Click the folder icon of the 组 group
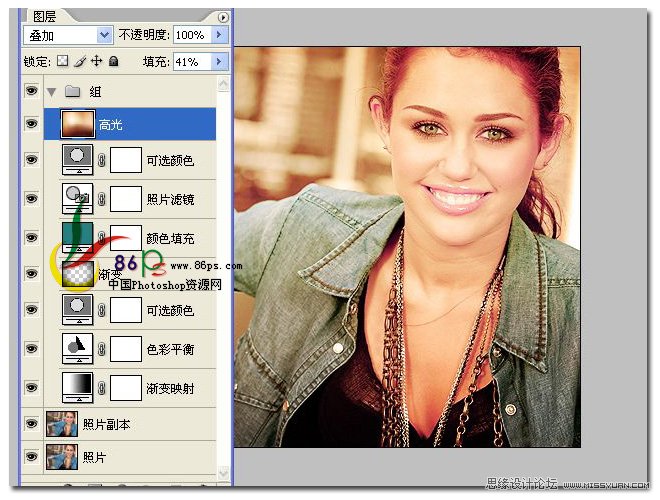This screenshot has width=660, height=500. coord(73,91)
